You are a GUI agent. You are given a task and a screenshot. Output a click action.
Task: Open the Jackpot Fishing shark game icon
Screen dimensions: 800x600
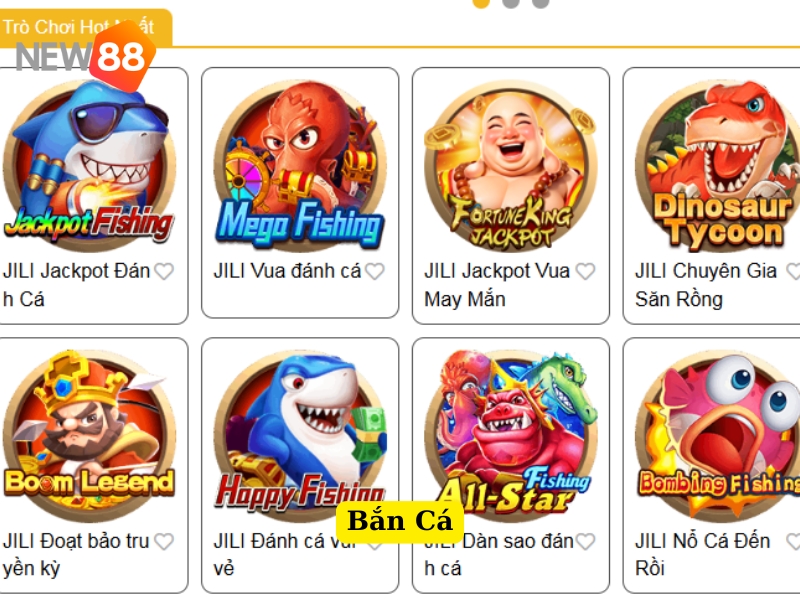(89, 165)
